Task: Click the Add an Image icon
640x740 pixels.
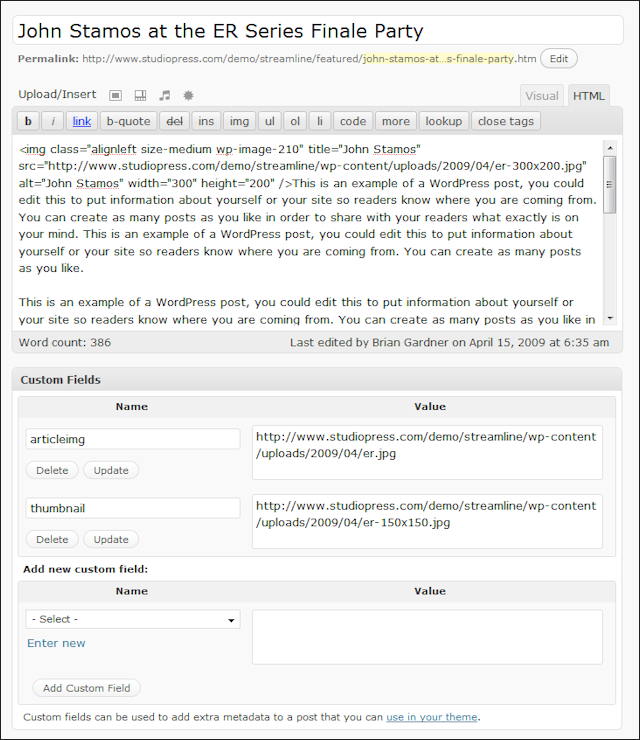Action: pos(116,96)
